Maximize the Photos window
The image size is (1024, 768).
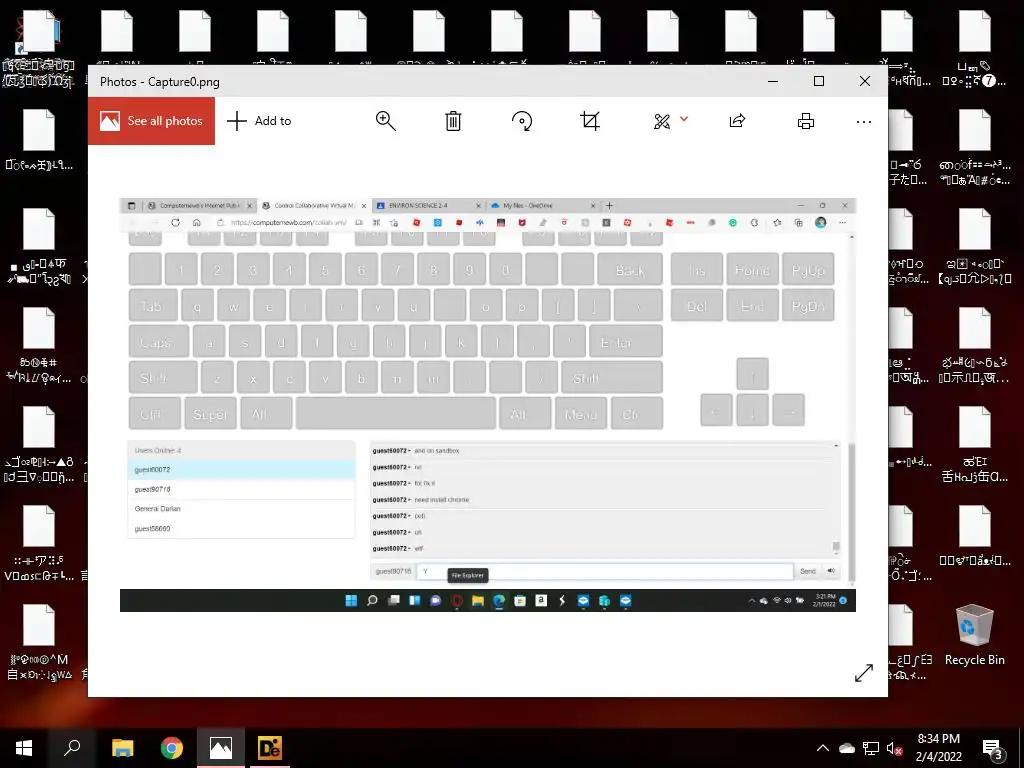tap(819, 81)
